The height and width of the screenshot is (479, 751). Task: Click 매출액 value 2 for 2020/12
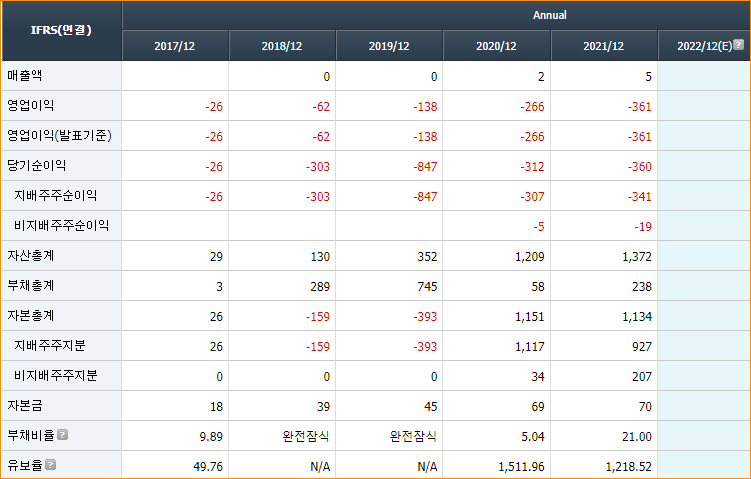pos(541,77)
